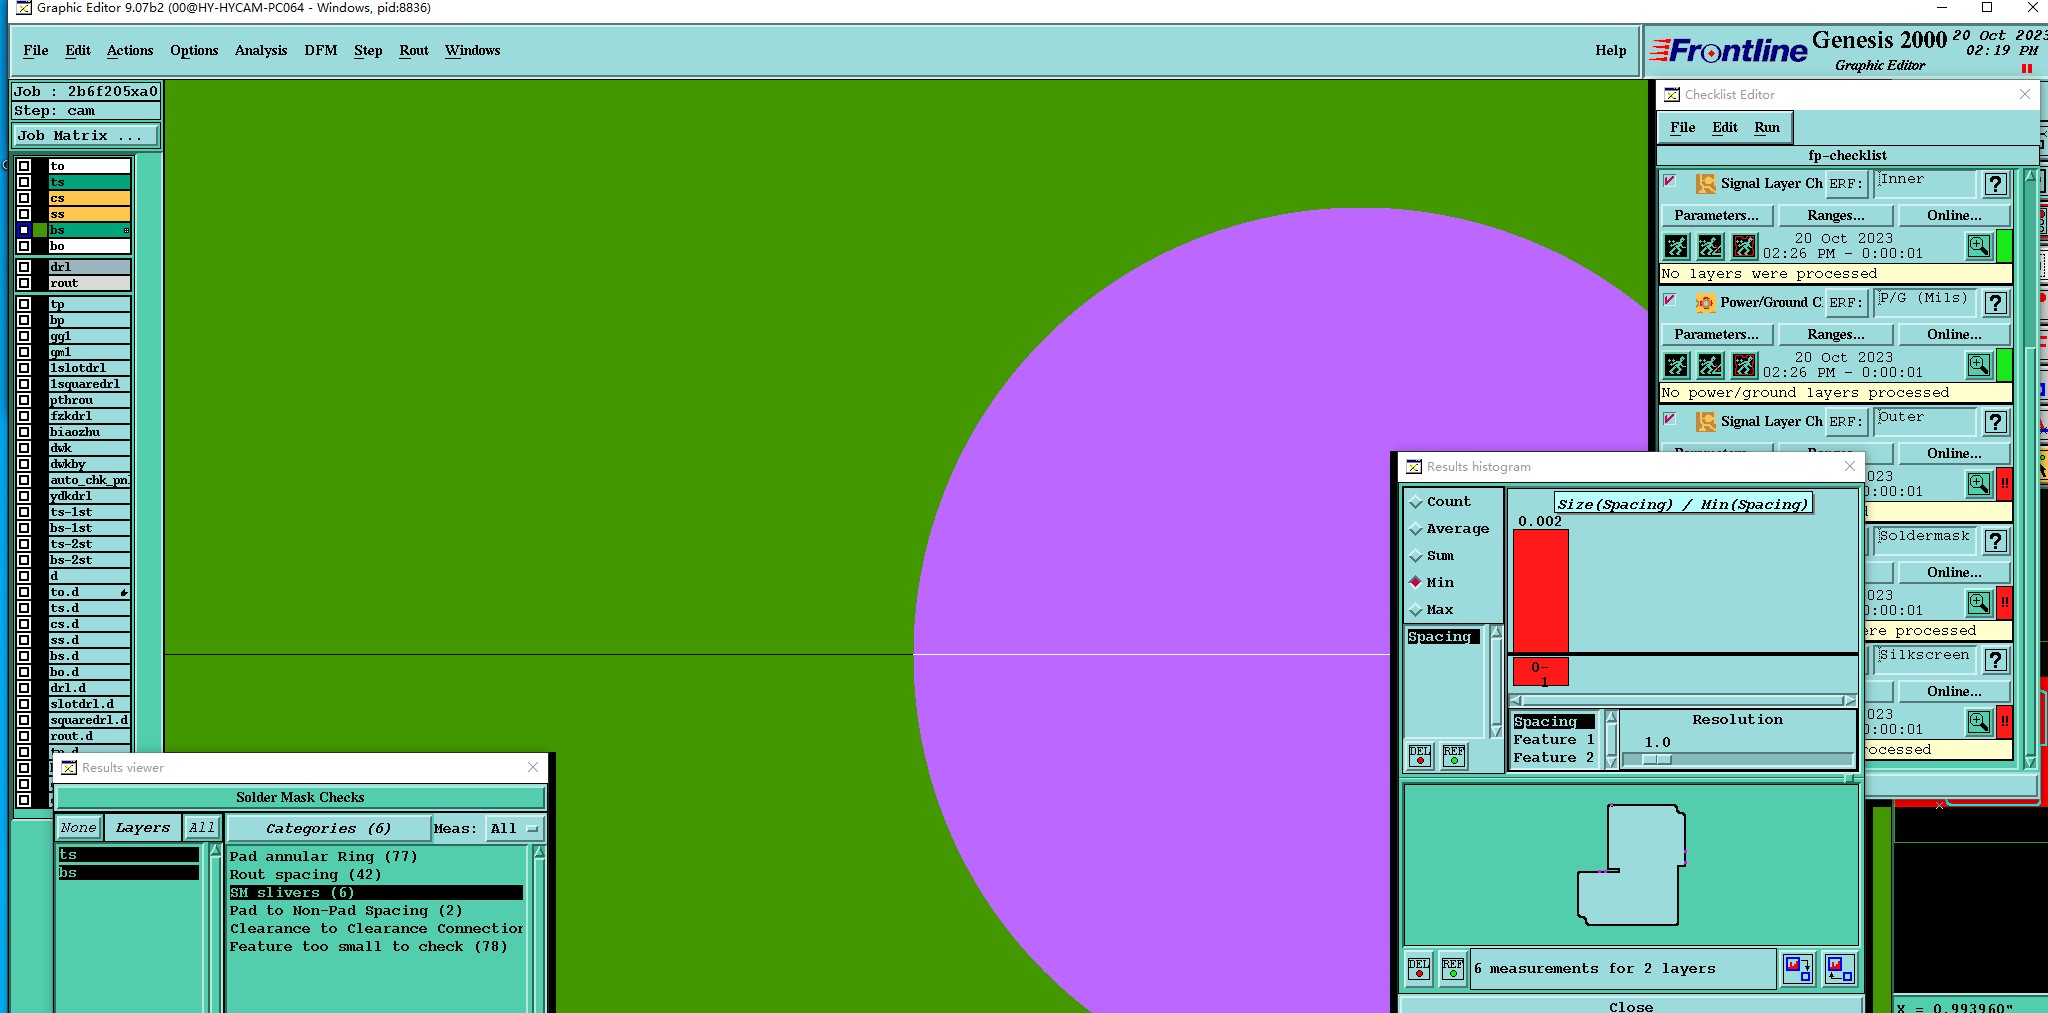
Task: Open Online... for Soldermask check
Action: [x=1954, y=573]
